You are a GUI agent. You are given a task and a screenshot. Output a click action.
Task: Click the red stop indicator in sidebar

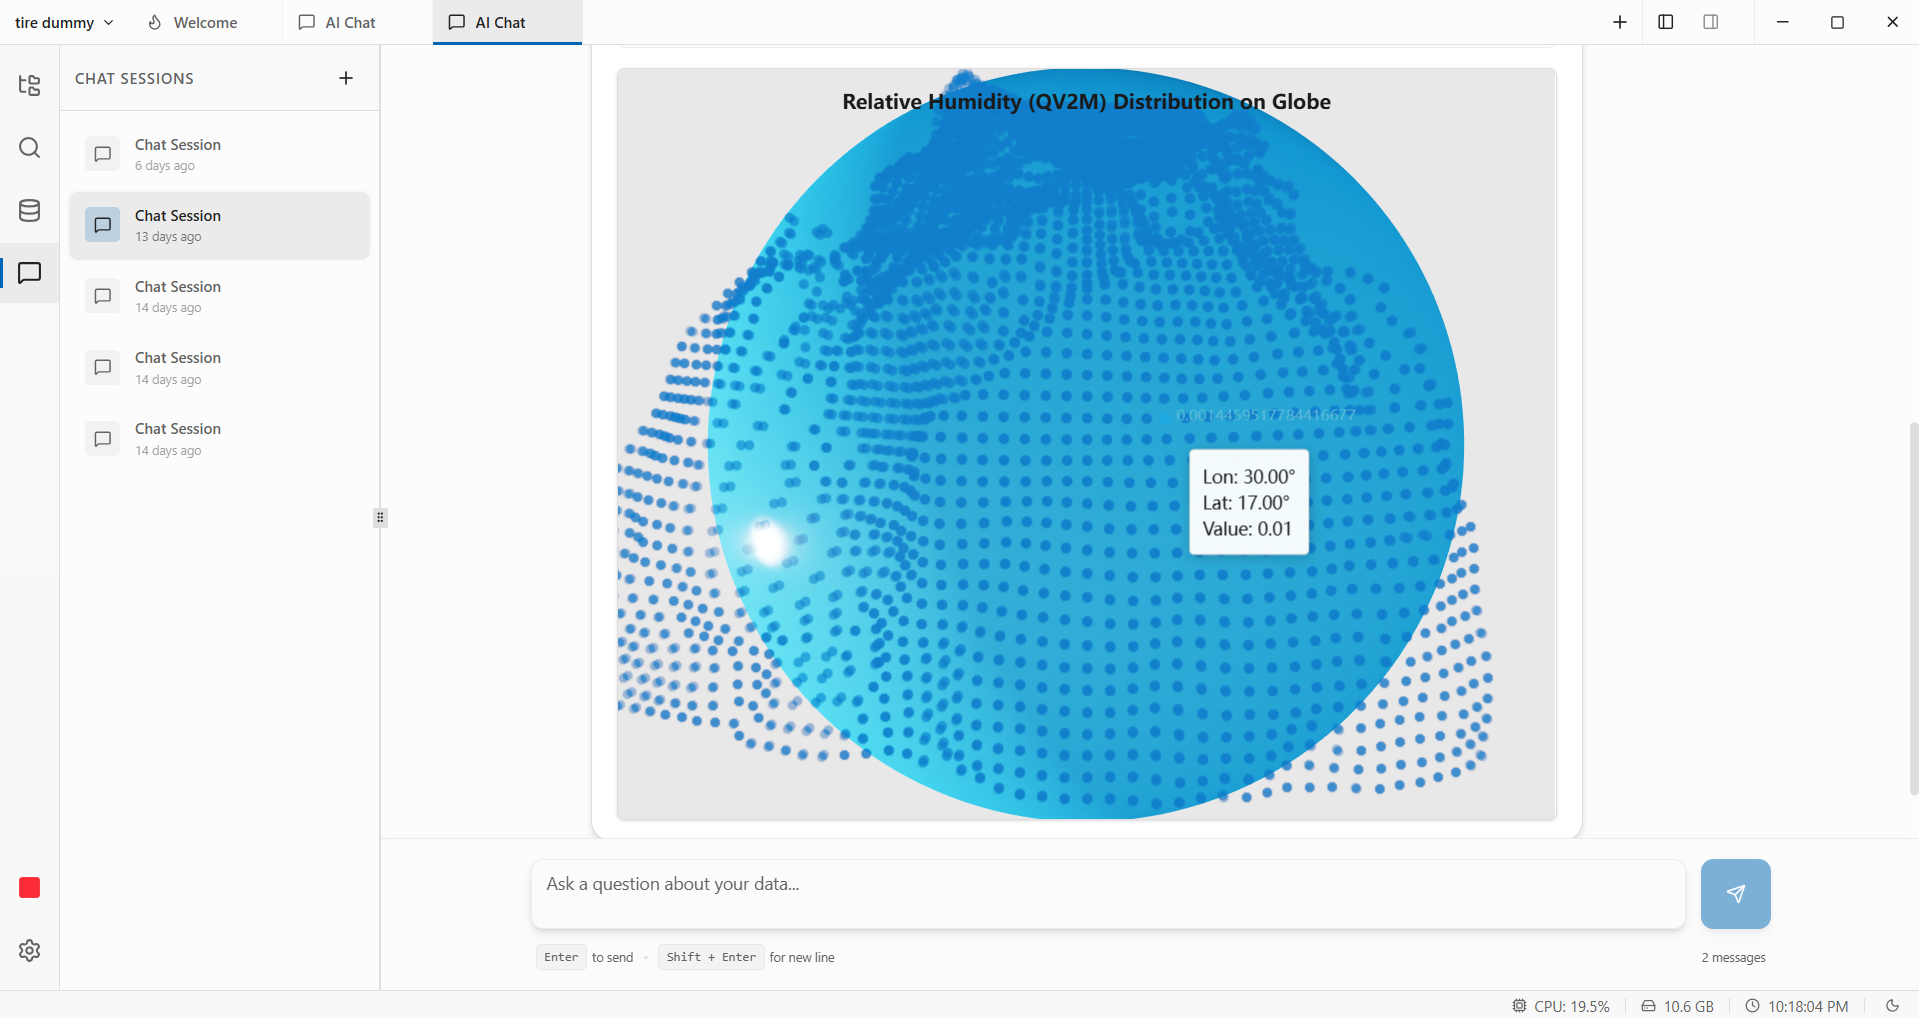(29, 887)
